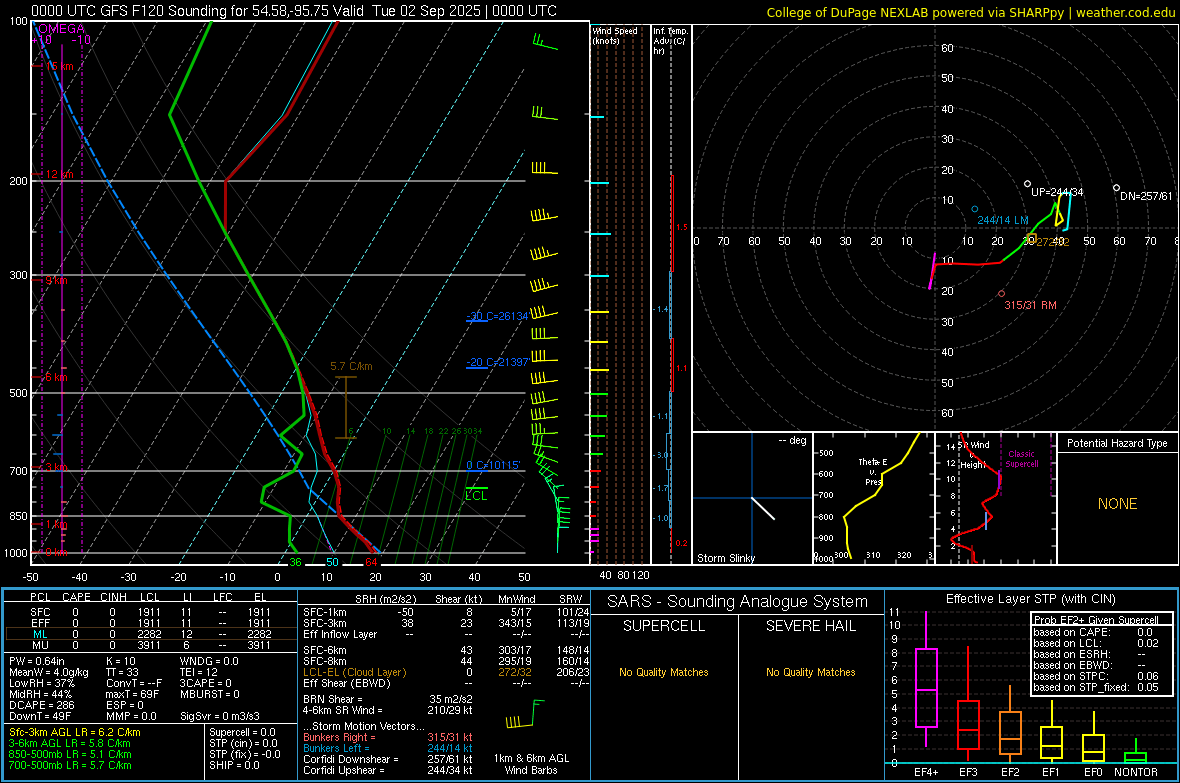Click the 5.7 C/km lapse rate label

tap(351, 367)
